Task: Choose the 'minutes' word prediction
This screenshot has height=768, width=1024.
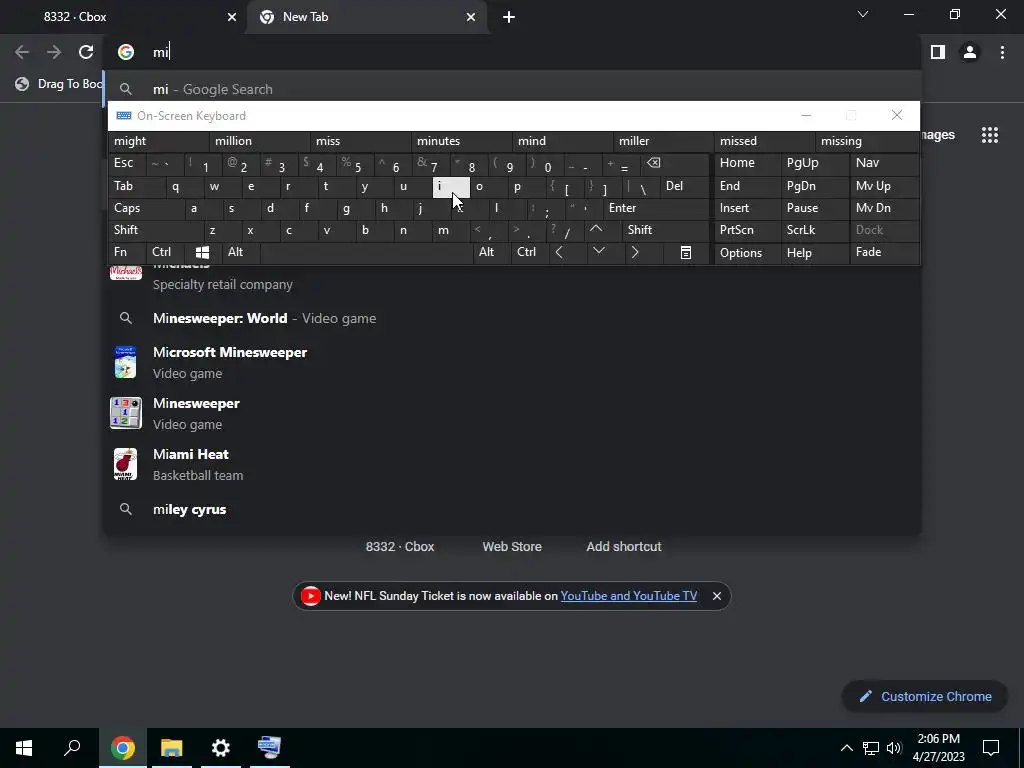Action: click(462, 141)
